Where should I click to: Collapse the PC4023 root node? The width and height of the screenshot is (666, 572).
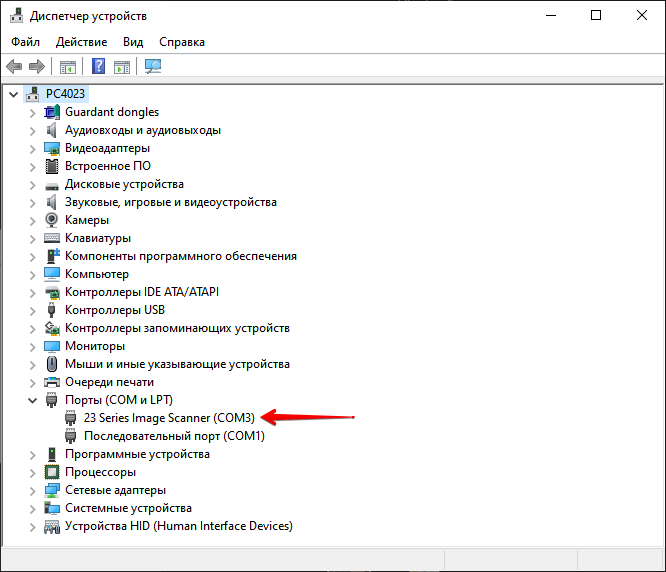coord(13,94)
